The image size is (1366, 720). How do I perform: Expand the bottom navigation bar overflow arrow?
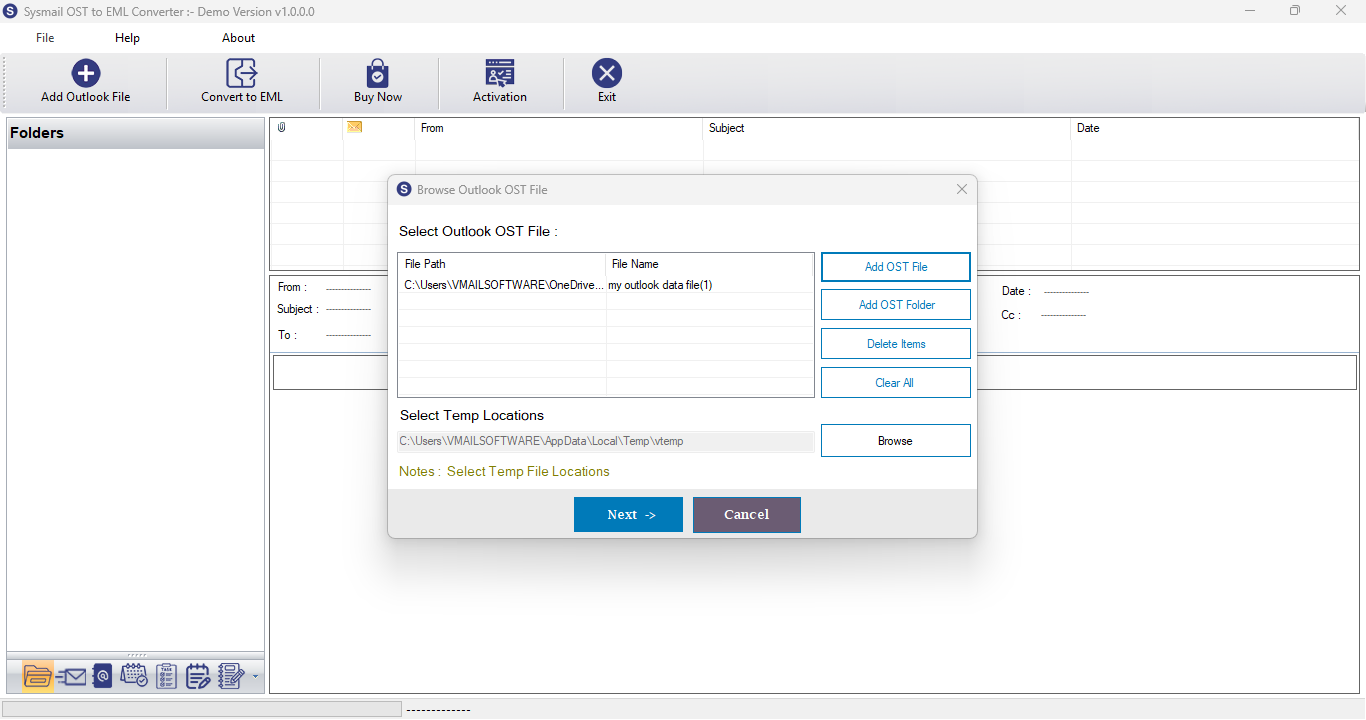pyautogui.click(x=255, y=677)
